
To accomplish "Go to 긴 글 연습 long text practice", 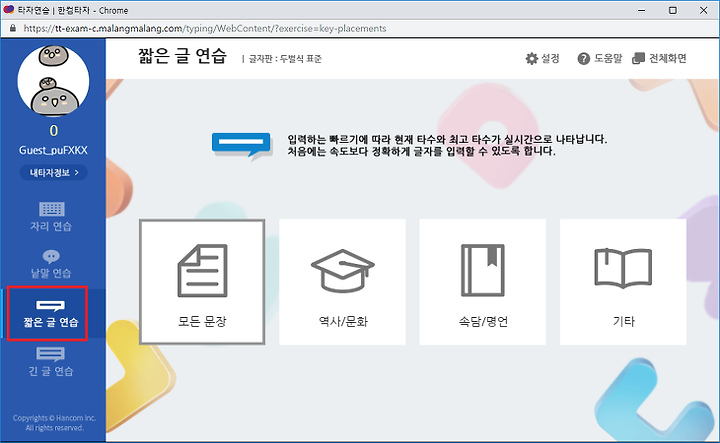I will (51, 362).
